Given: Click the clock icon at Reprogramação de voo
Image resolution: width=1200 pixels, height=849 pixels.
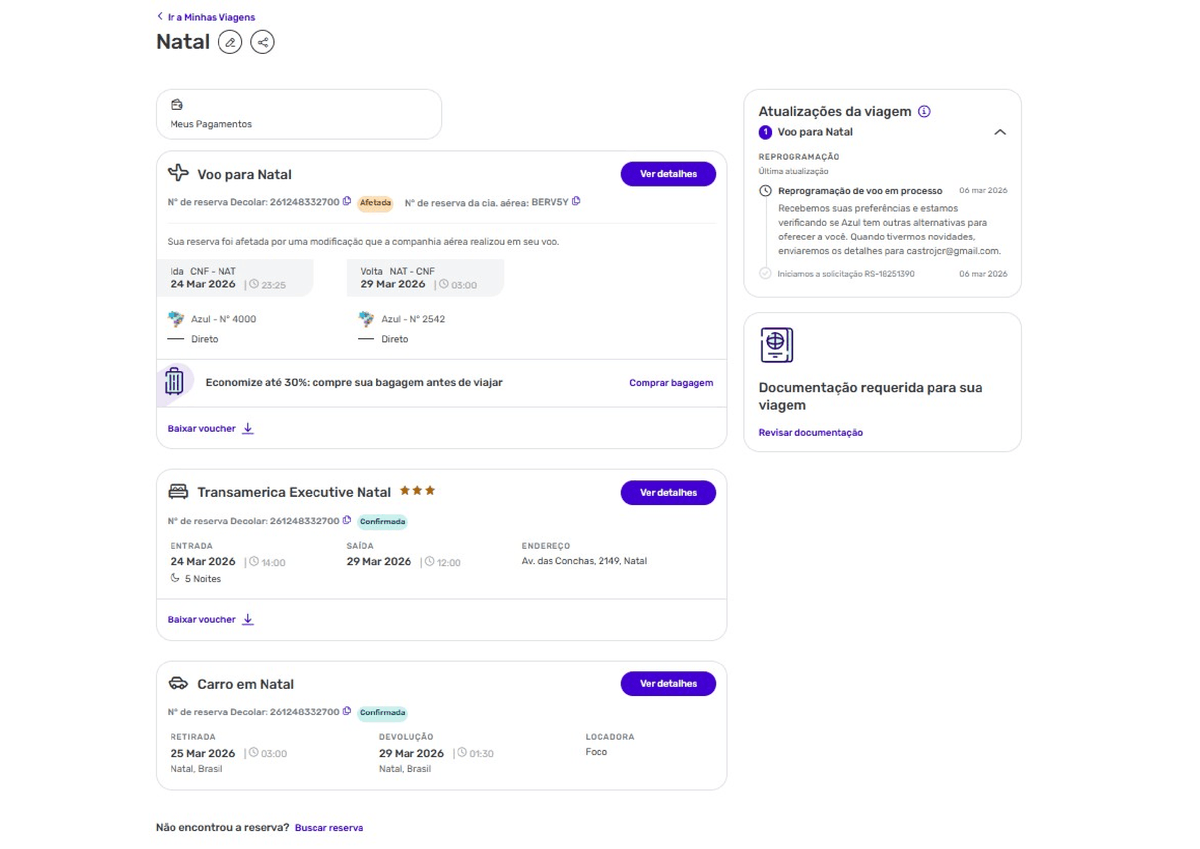Looking at the screenshot, I should pos(765,190).
